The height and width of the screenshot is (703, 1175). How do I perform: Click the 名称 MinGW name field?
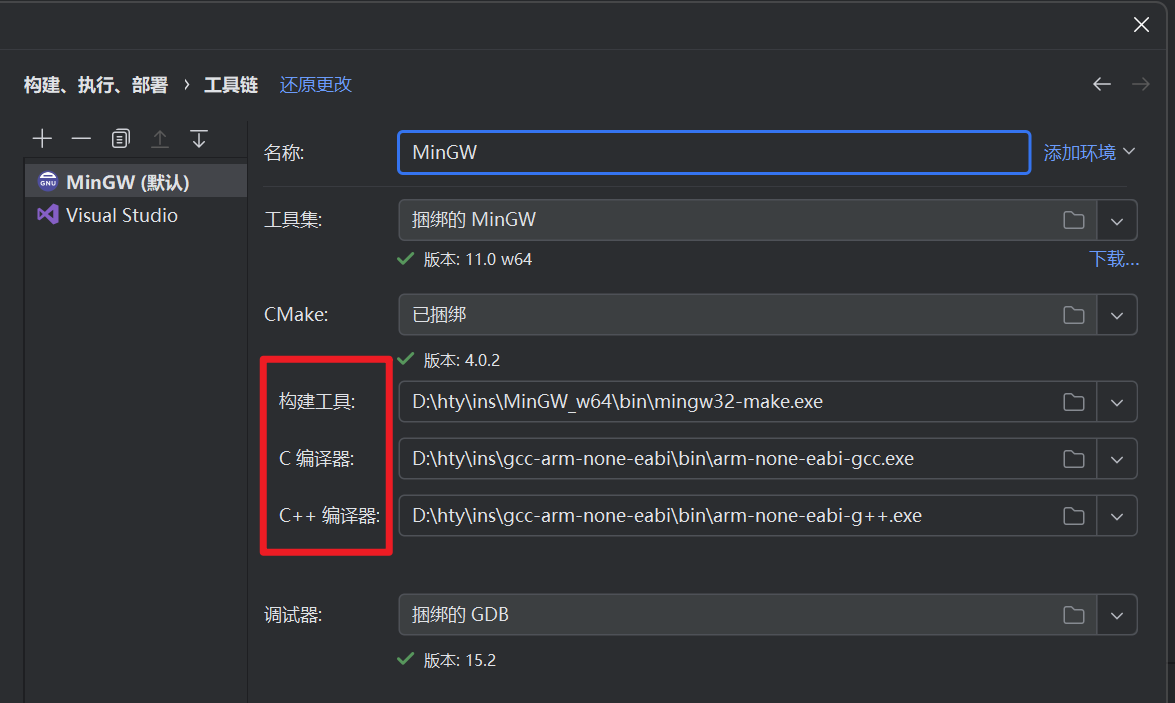(714, 152)
